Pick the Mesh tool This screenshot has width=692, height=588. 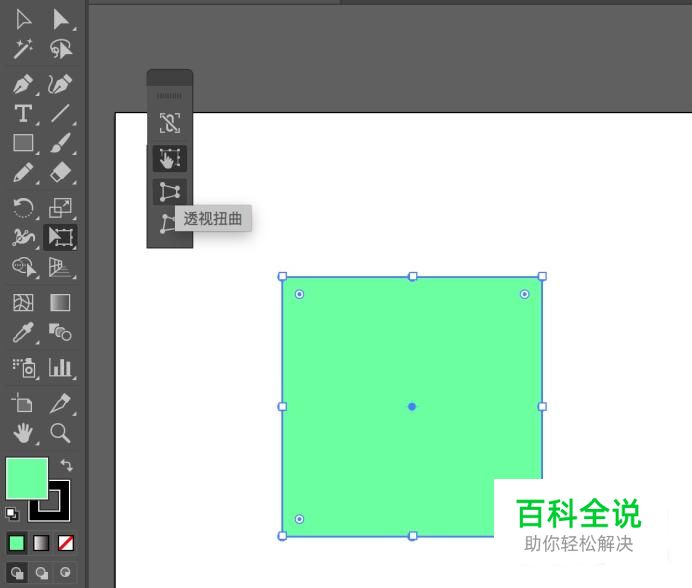click(23, 303)
